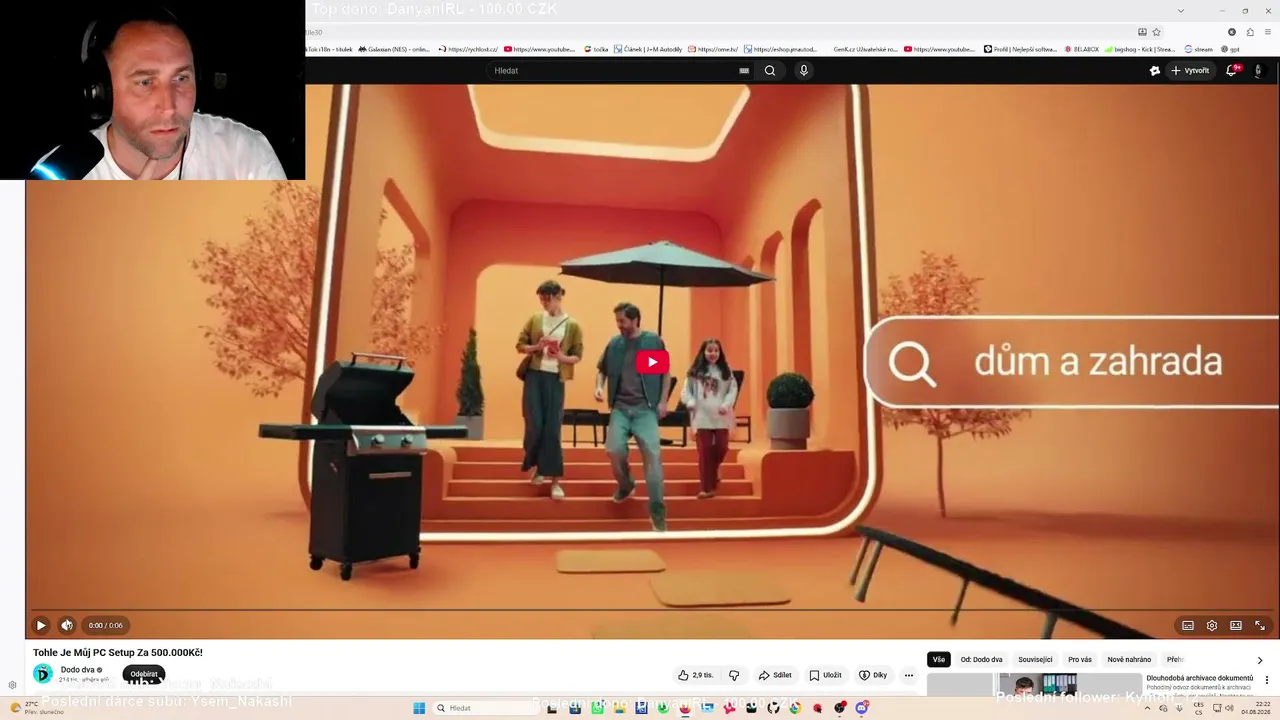Unmute the video using the volume icon

[x=67, y=626]
